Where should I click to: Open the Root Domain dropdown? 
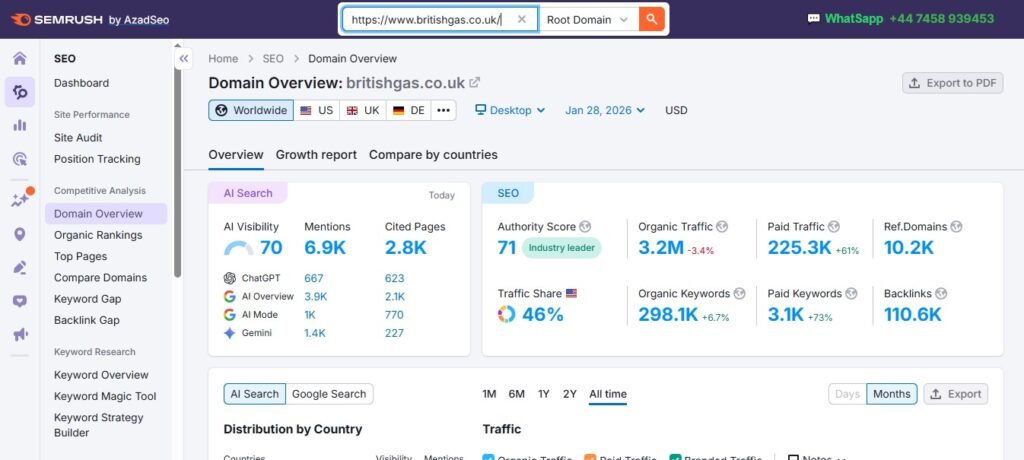pos(588,19)
